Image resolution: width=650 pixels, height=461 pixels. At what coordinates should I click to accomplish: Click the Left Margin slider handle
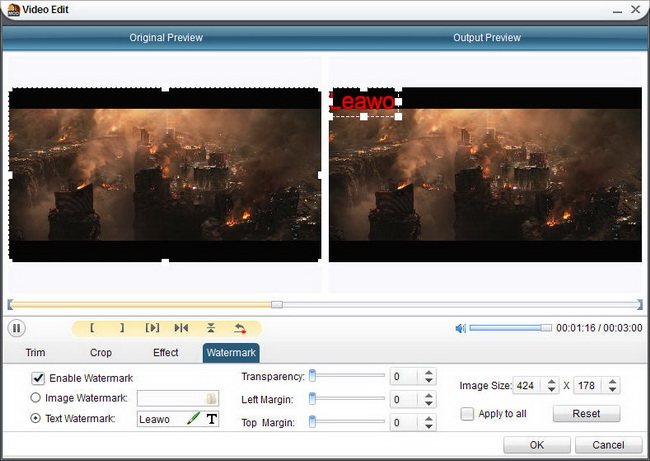313,399
